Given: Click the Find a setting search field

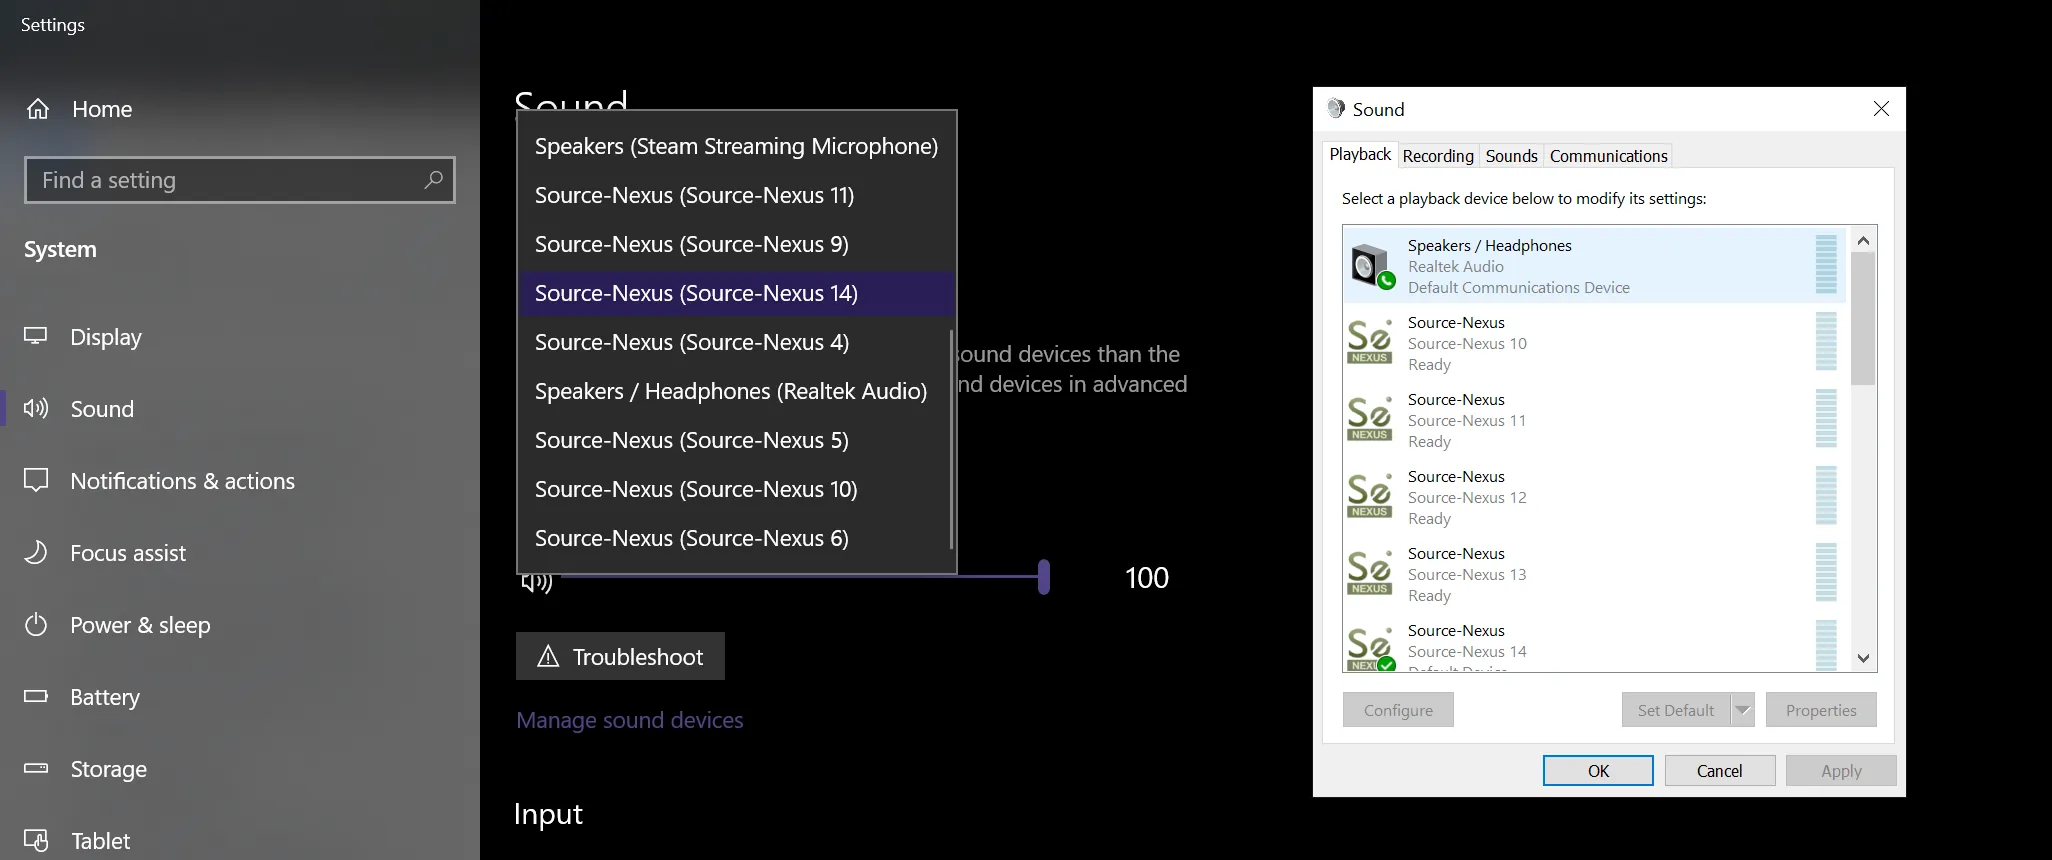Looking at the screenshot, I should 240,180.
